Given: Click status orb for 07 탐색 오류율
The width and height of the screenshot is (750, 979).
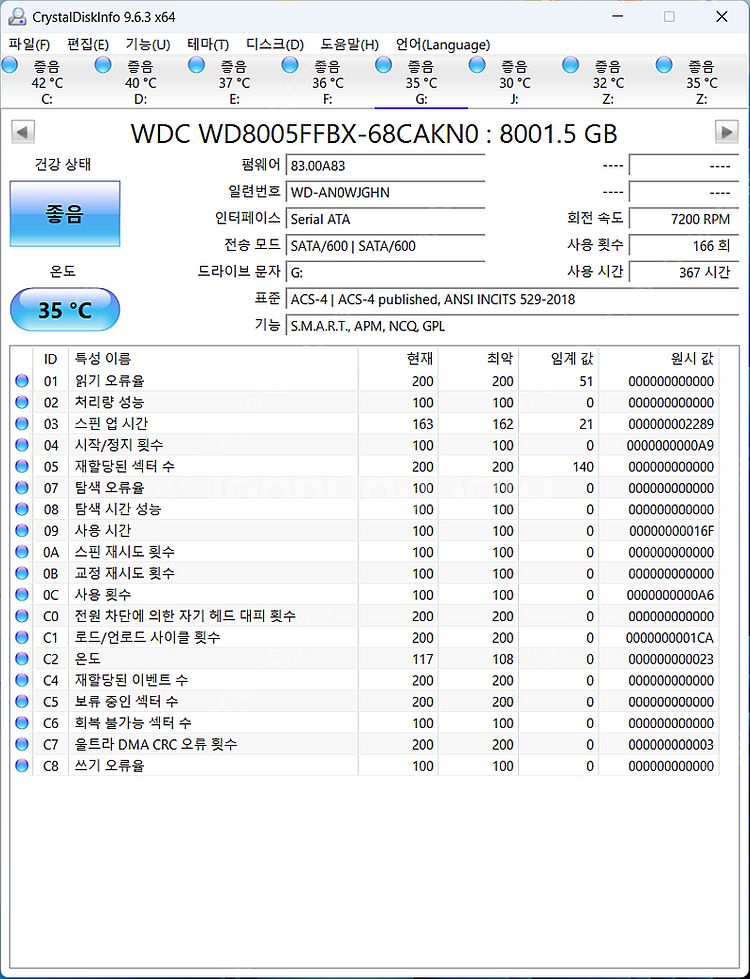Looking at the screenshot, I should point(22,488).
